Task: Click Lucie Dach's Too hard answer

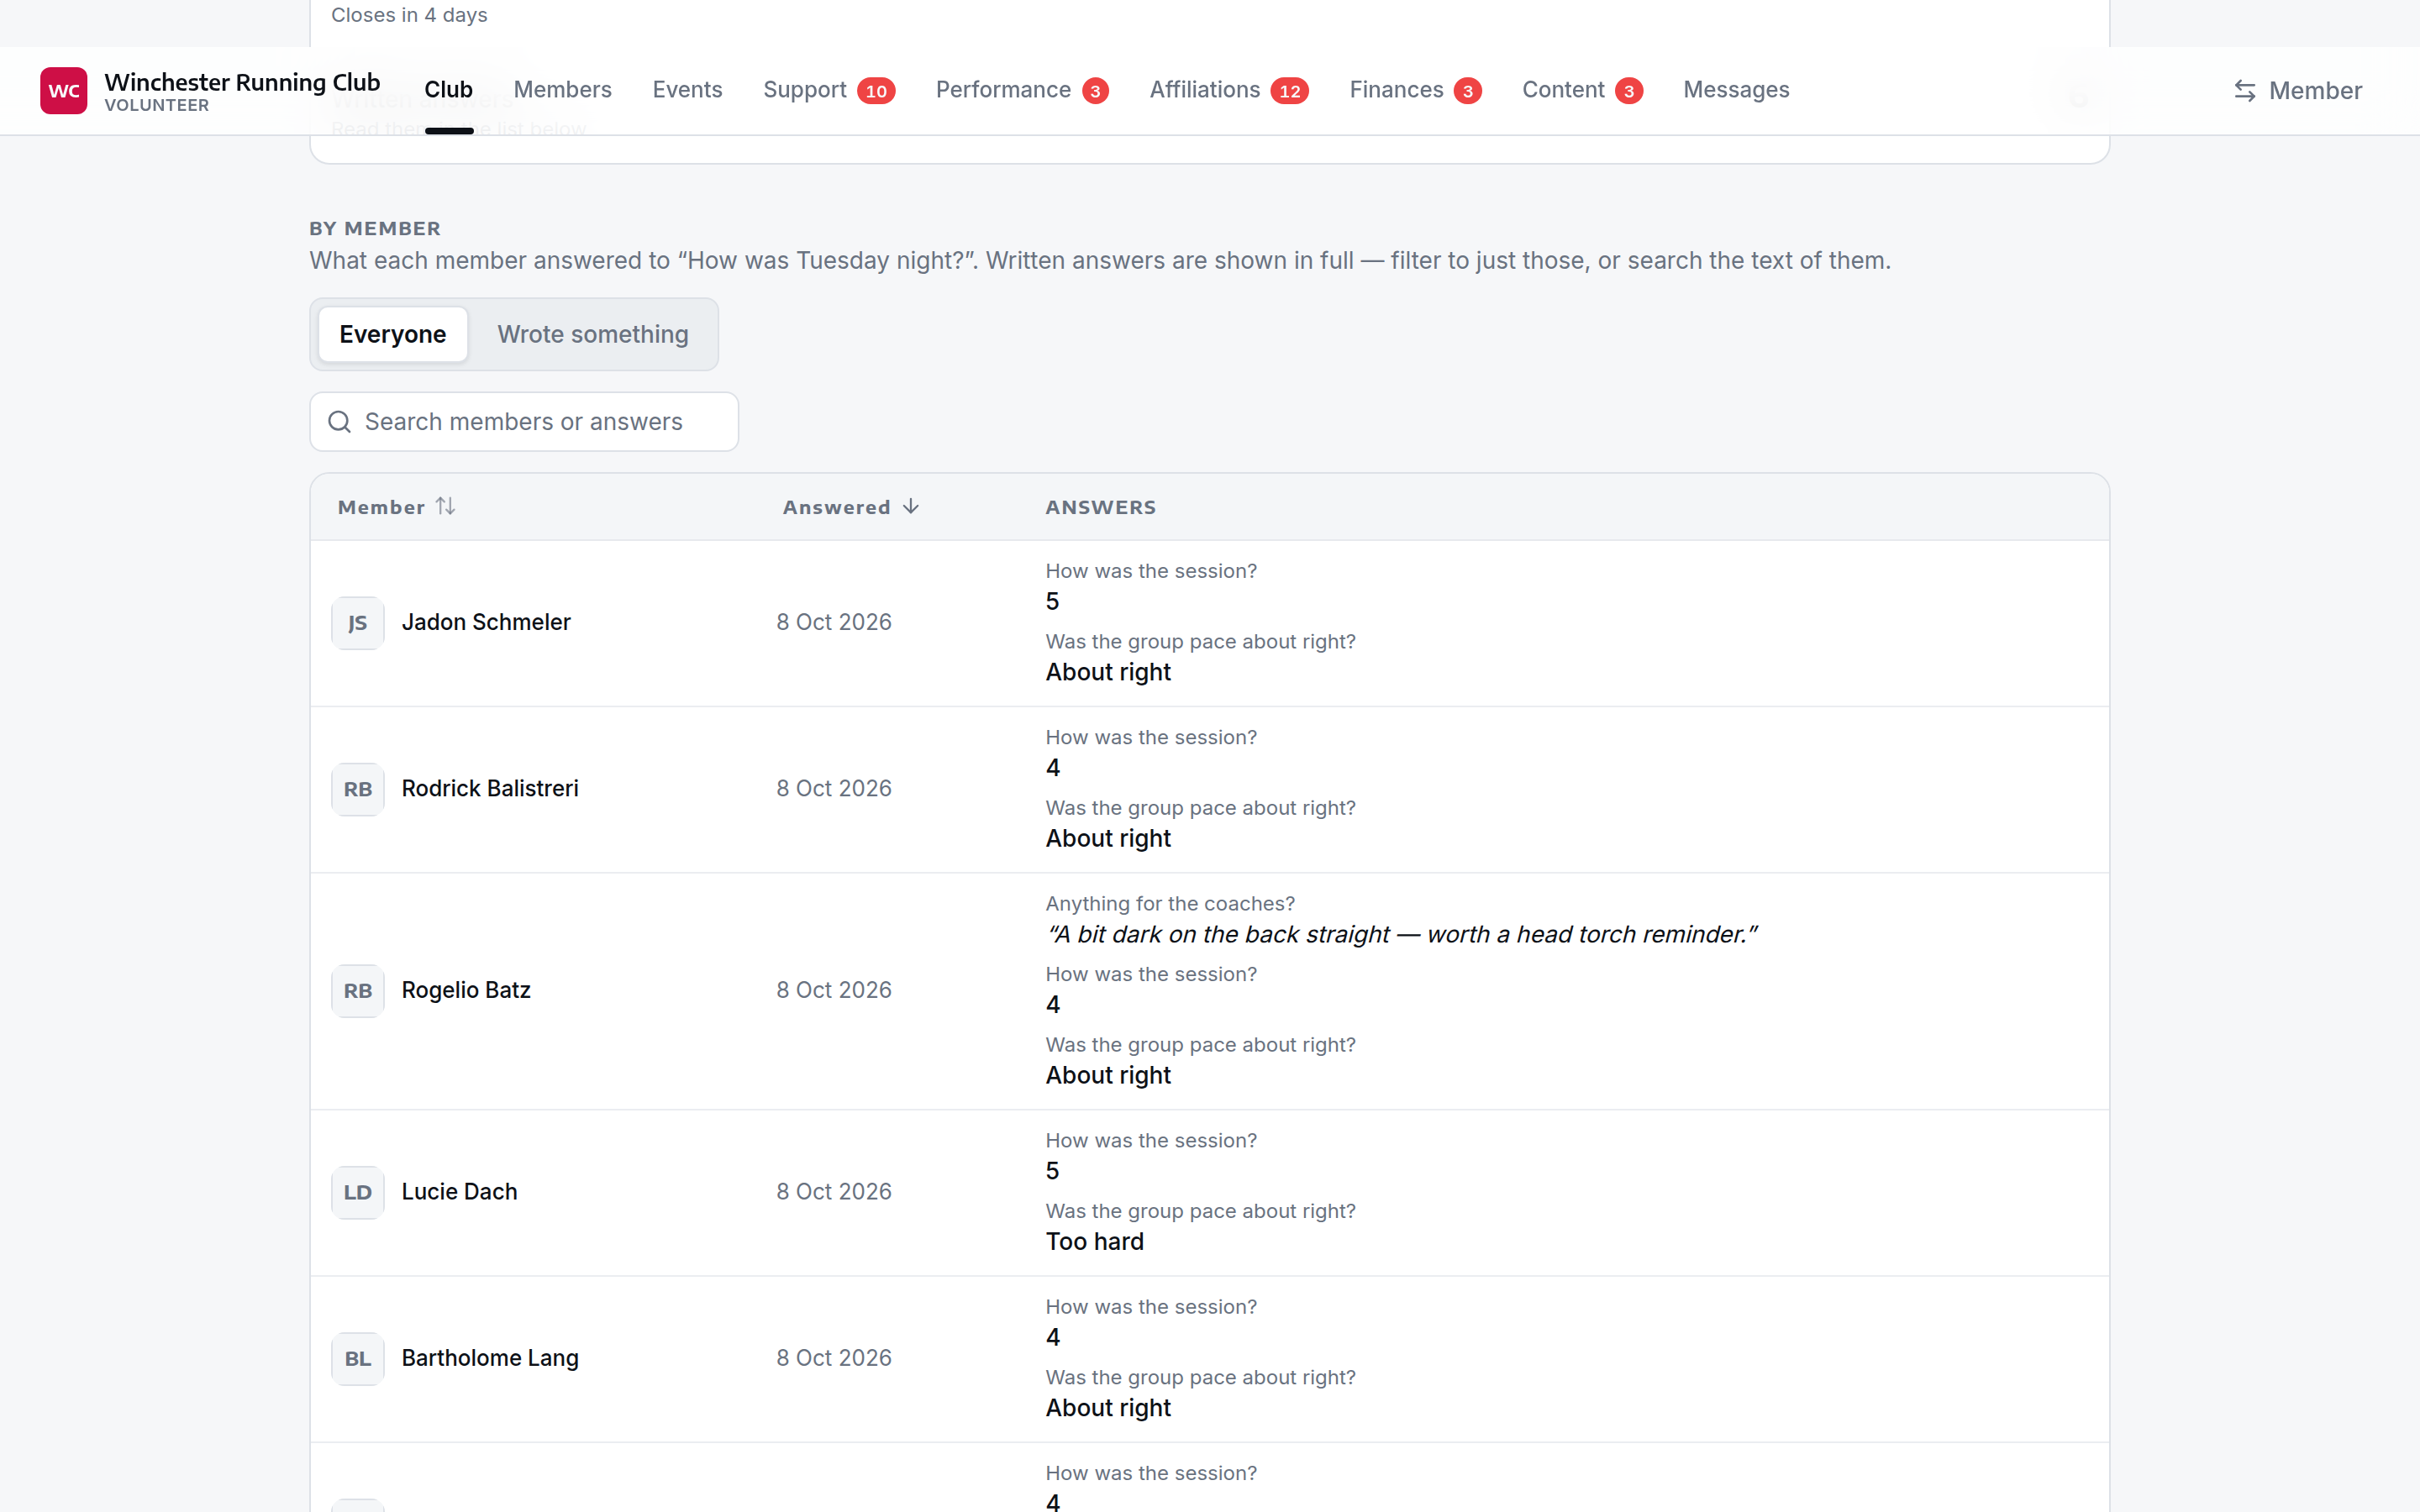Action: (x=1095, y=1241)
